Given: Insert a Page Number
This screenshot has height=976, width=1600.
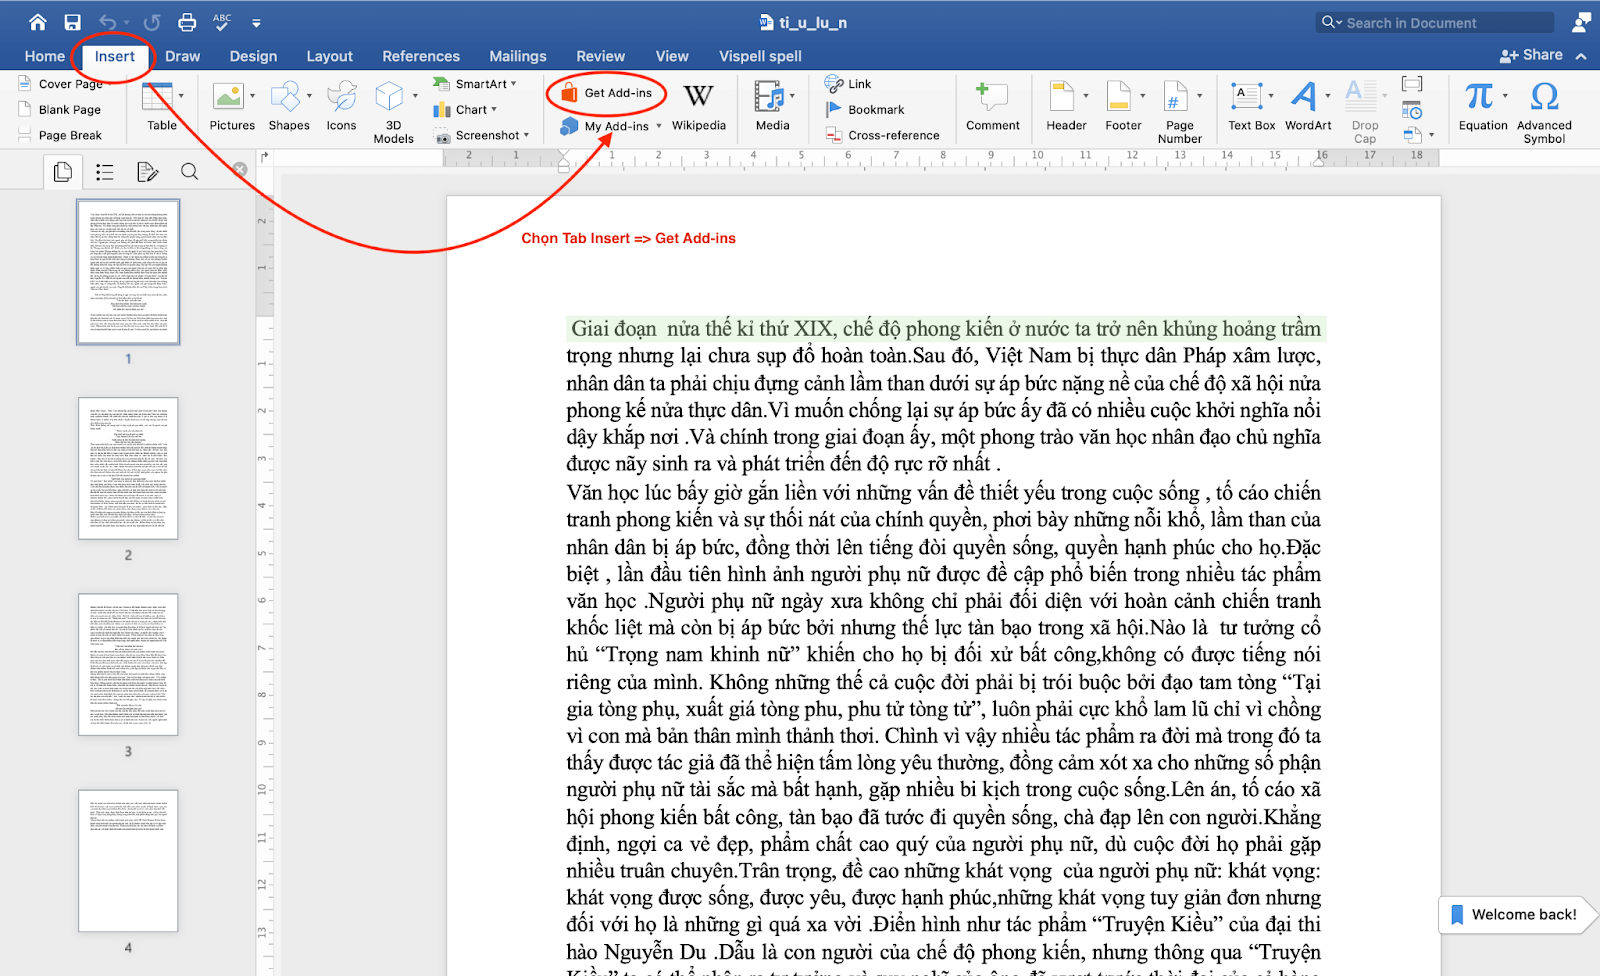Looking at the screenshot, I should click(x=1179, y=112).
